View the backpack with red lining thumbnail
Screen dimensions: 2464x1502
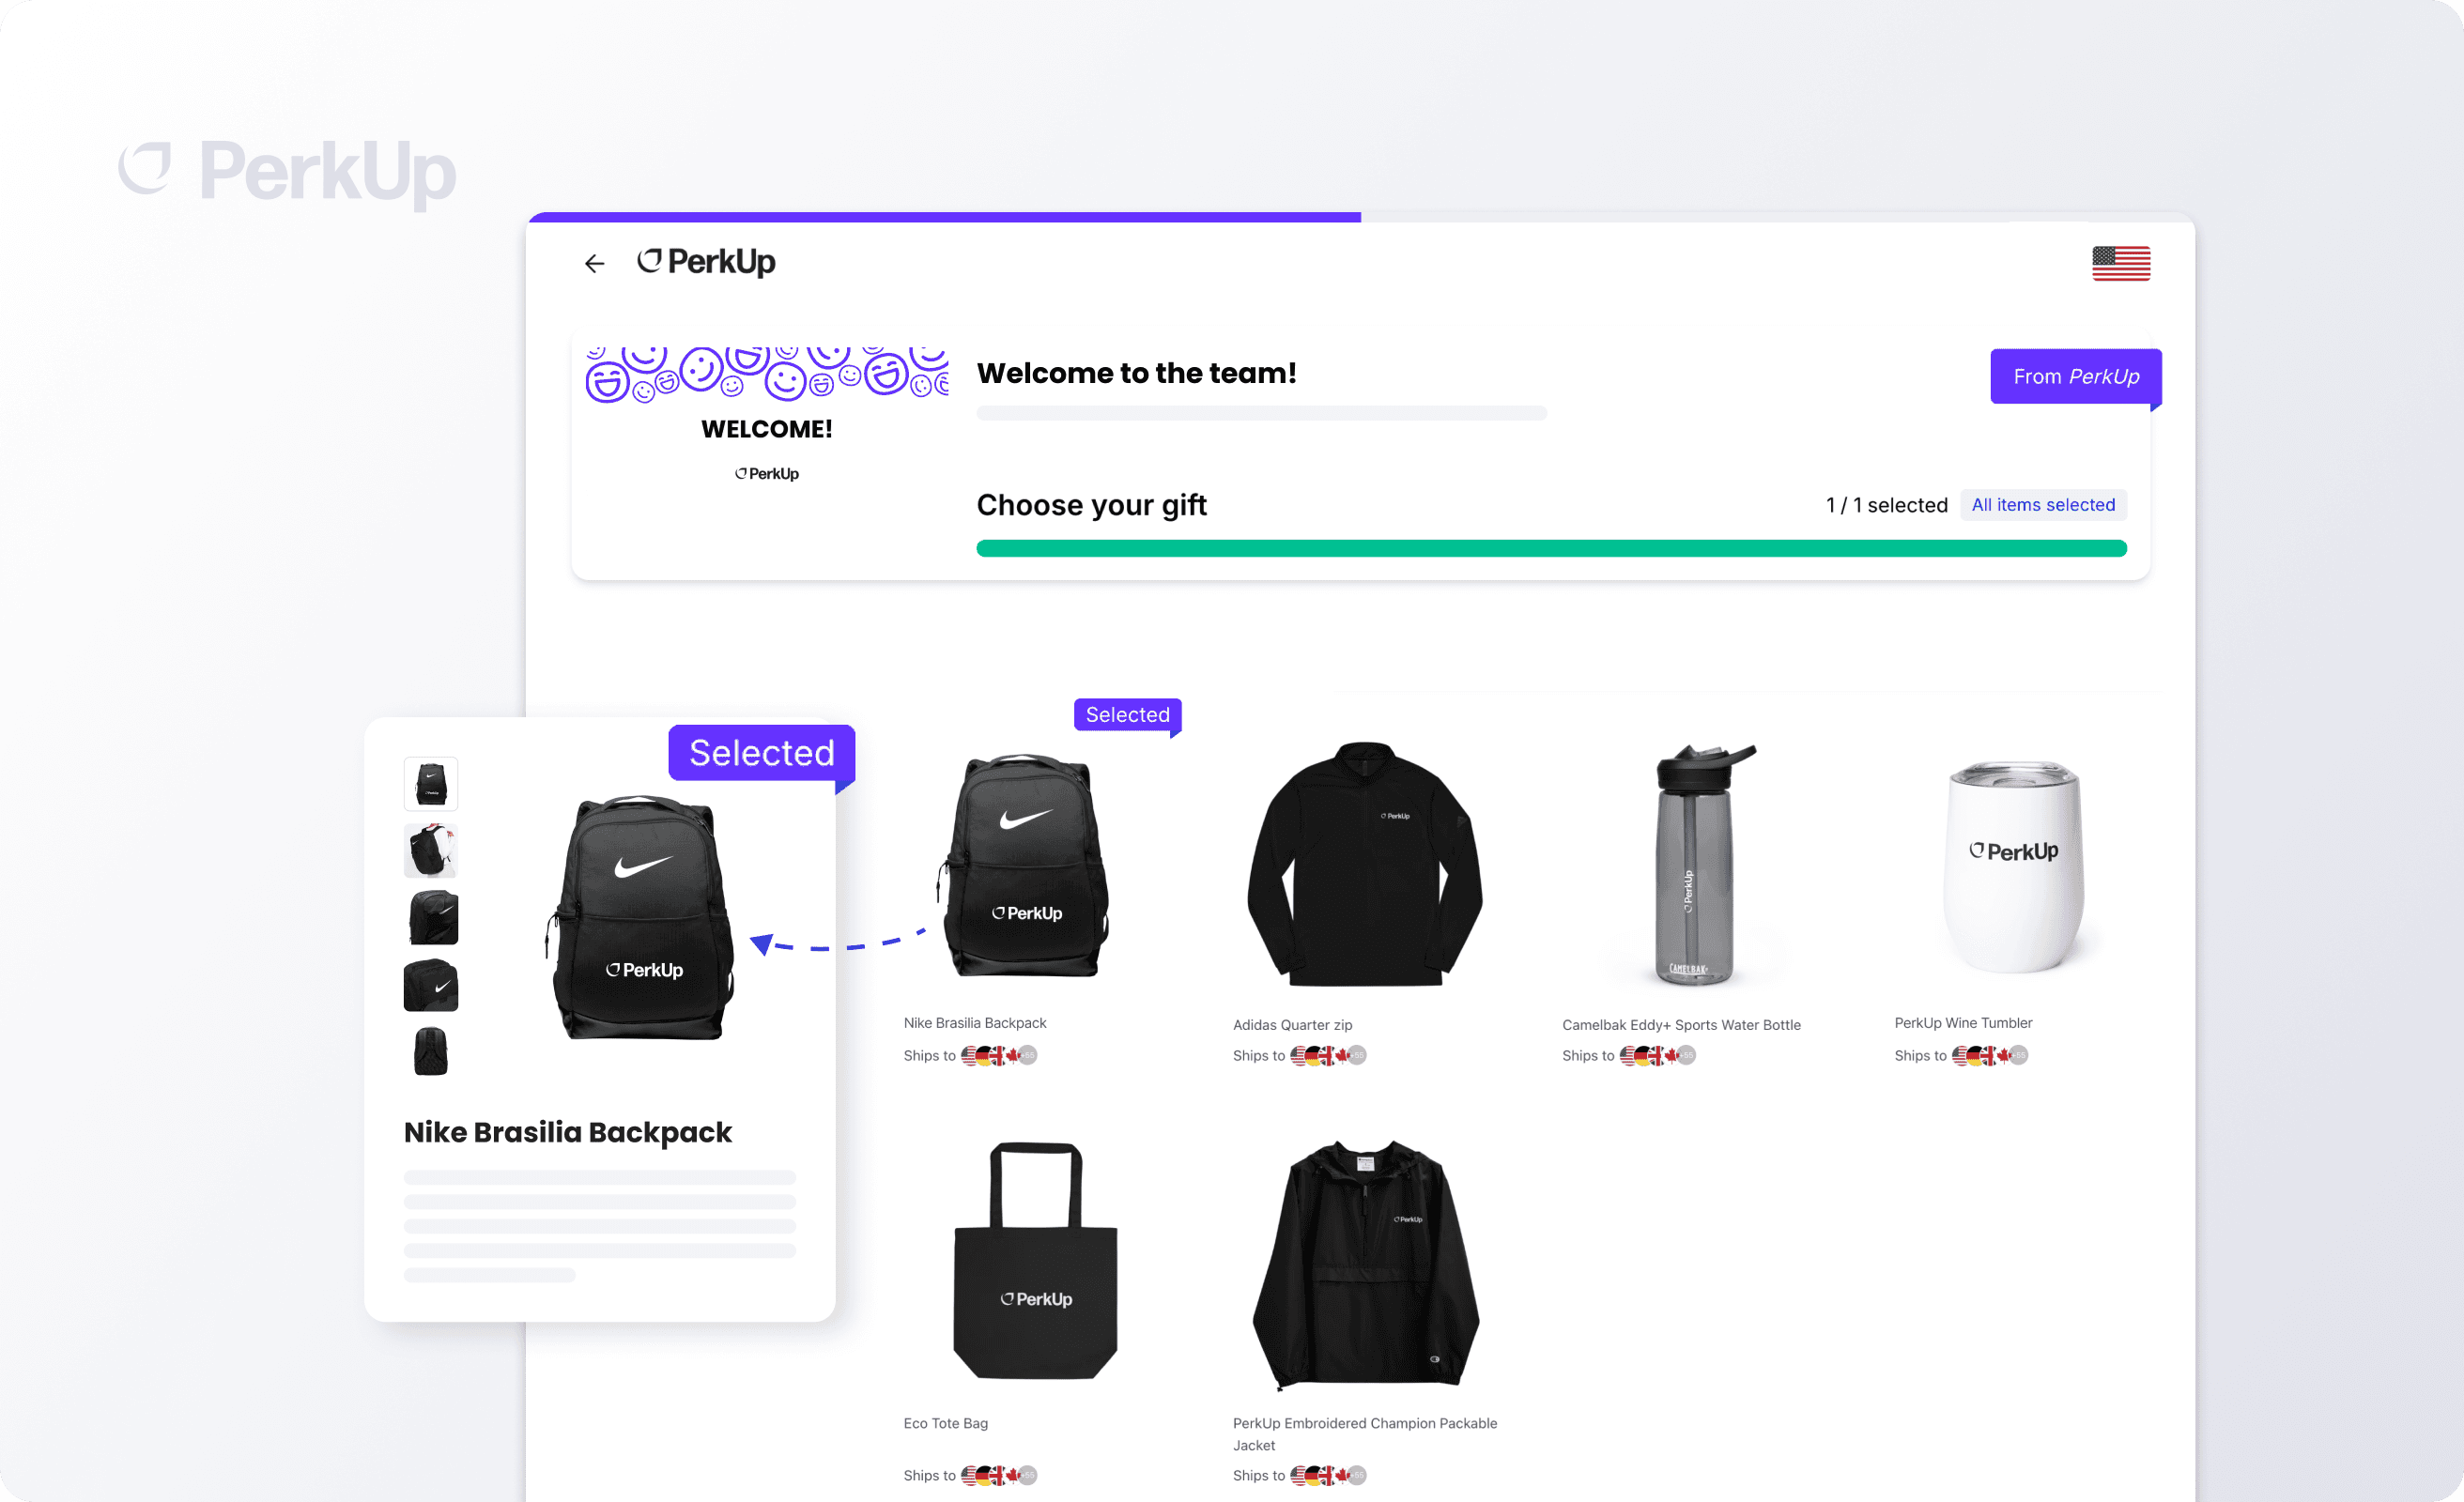pyautogui.click(x=431, y=851)
